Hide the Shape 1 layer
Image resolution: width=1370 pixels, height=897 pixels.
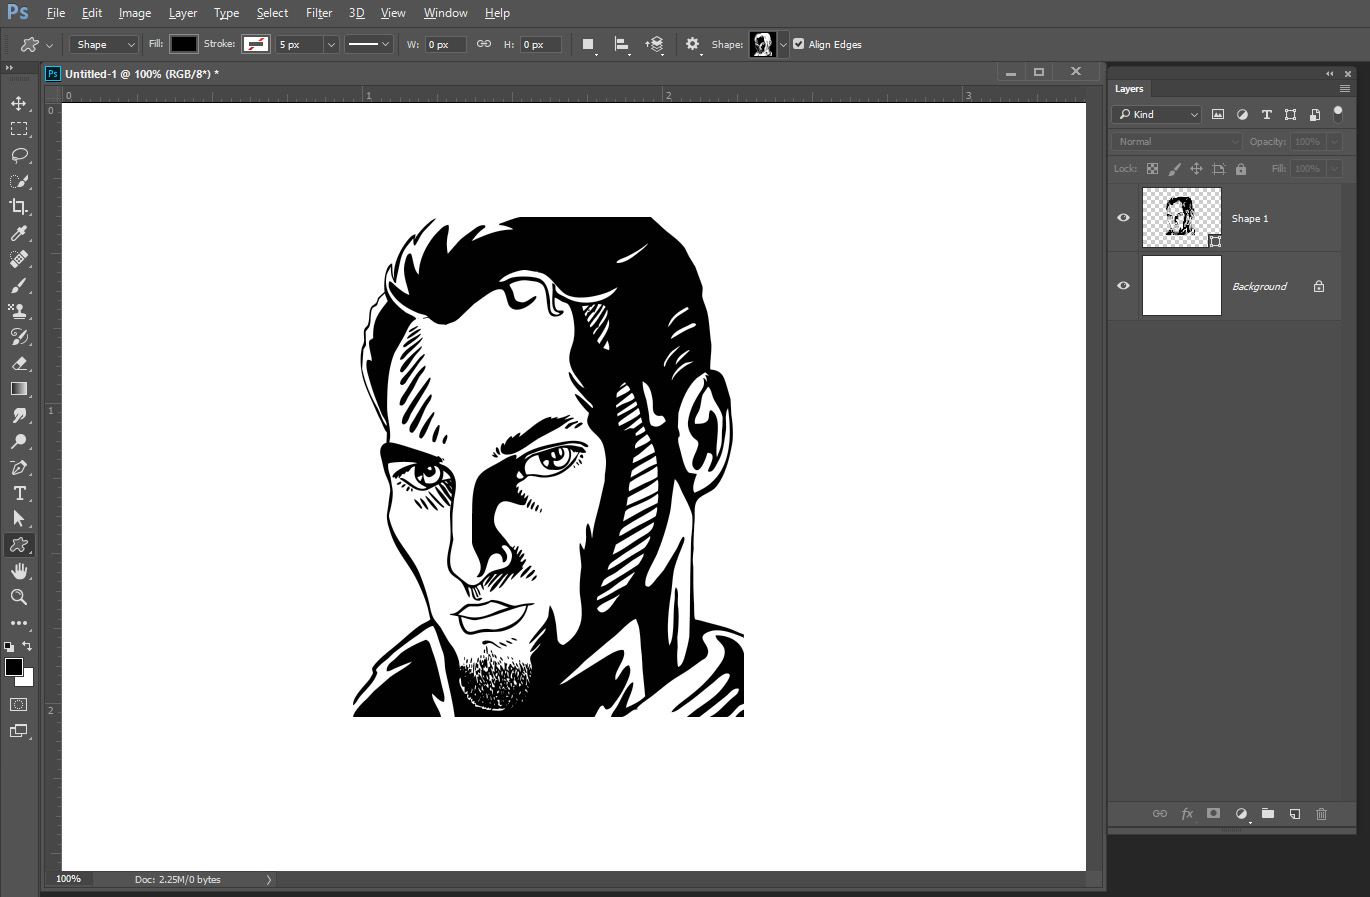1123,218
